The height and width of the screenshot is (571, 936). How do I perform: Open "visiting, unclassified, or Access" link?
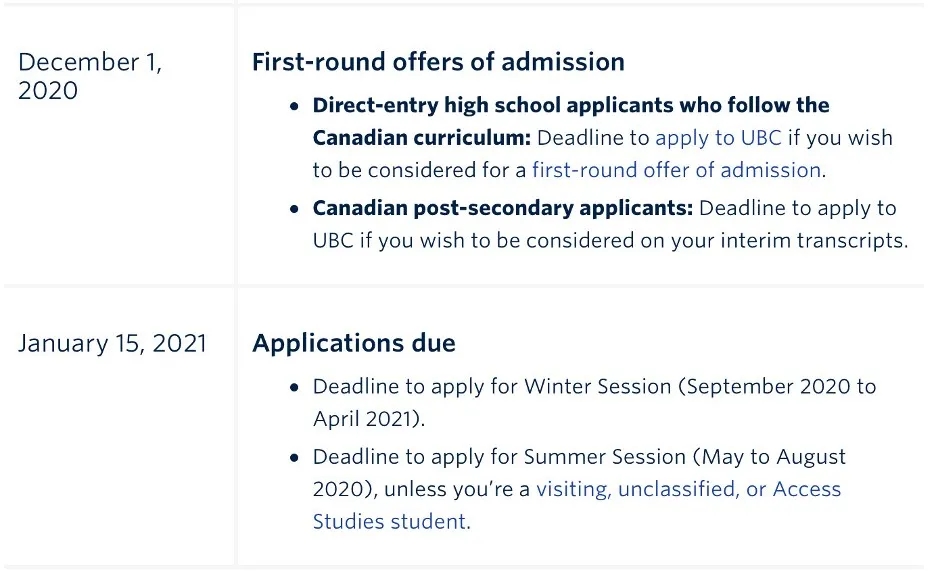[x=688, y=489]
